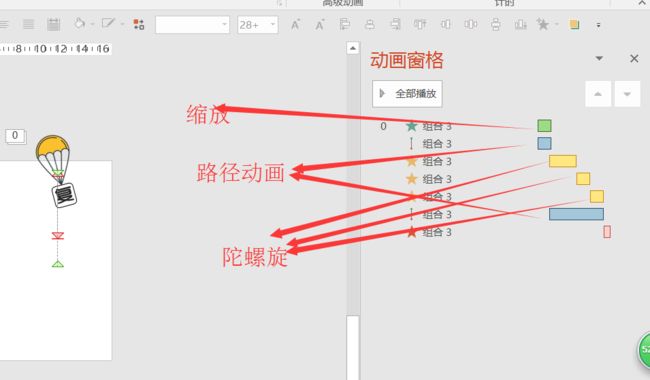Viewport: 650px width, 380px height.
Task: Click the animation order tag 0 beside the slide
Action: 15,136
